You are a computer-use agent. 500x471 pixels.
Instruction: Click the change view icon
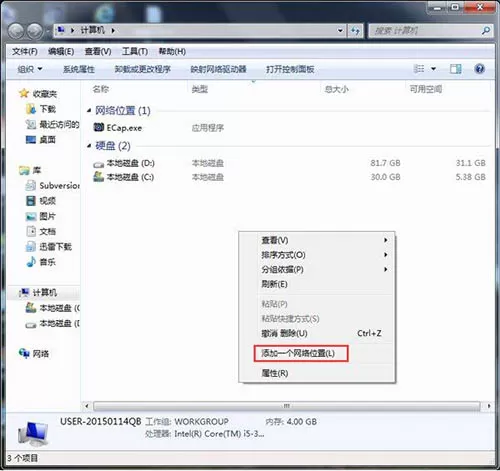(419, 69)
